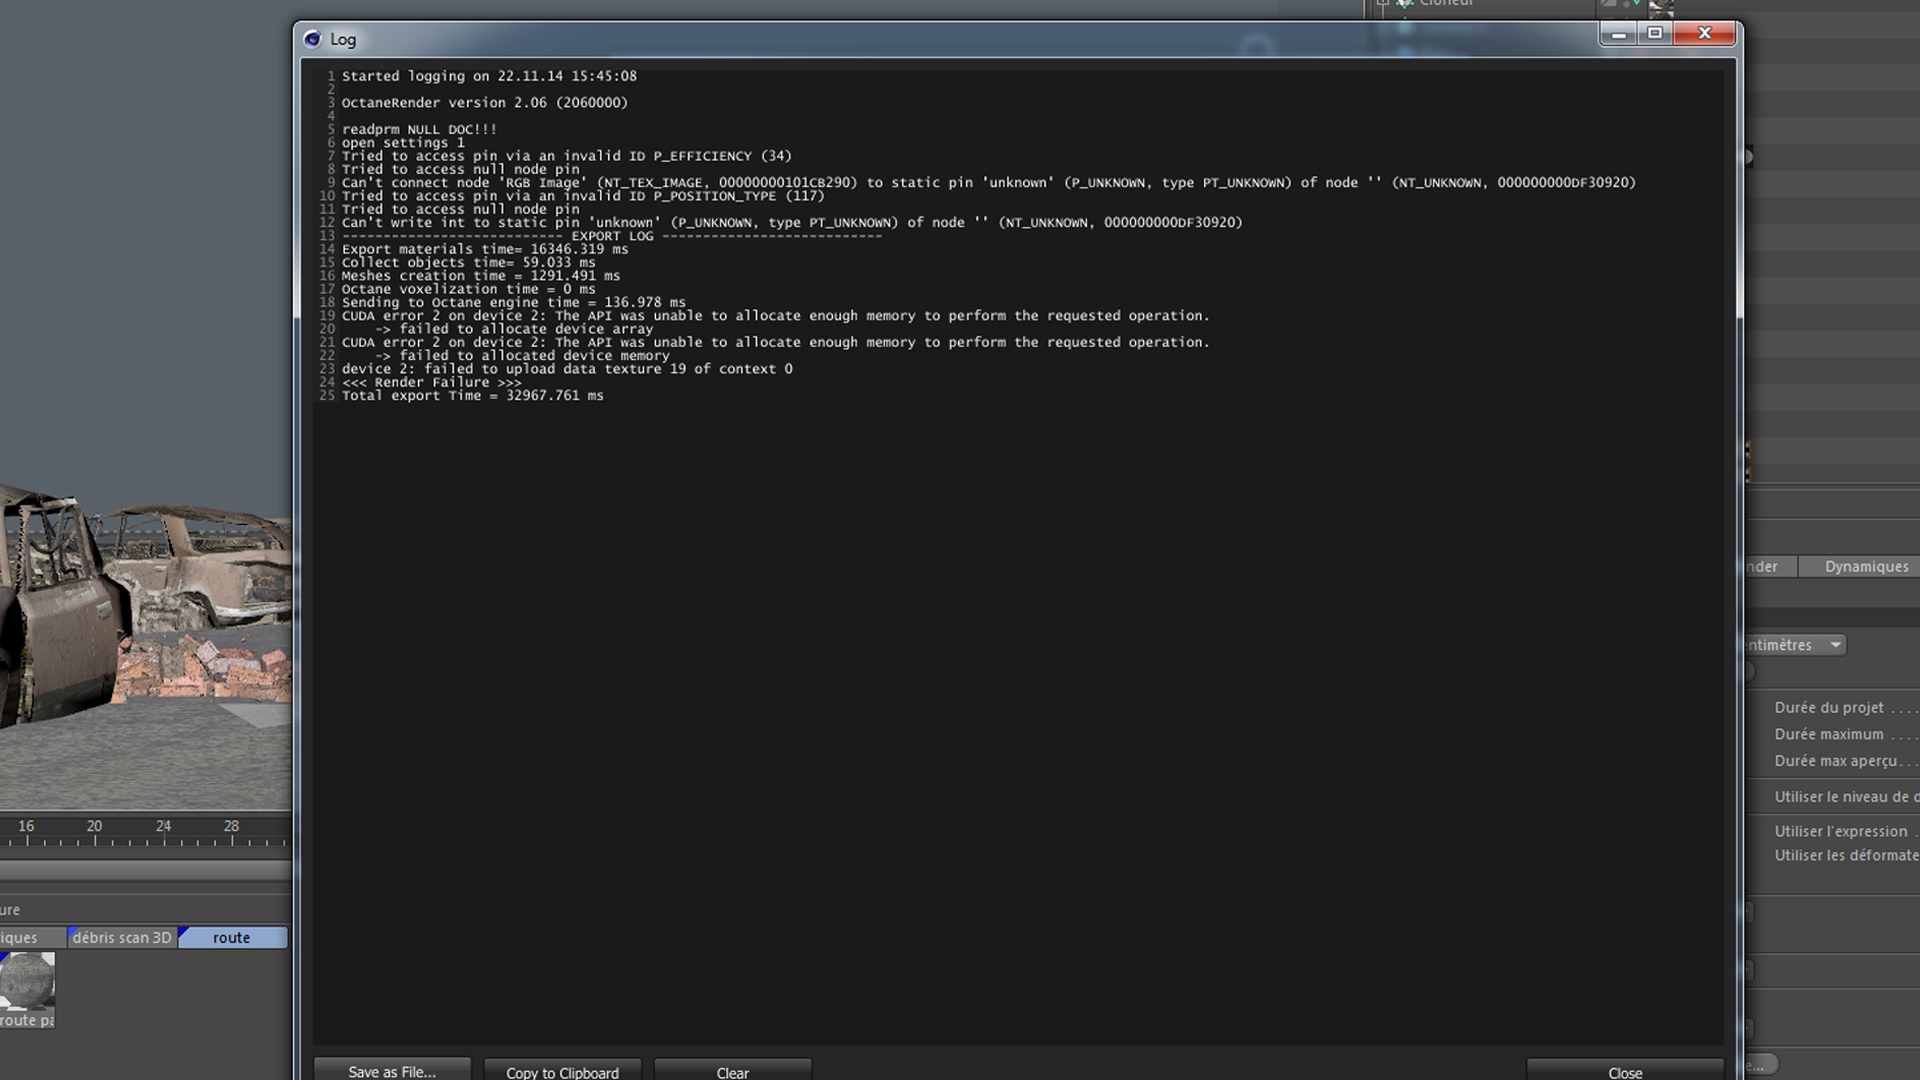Click the Close button at bottom of Log
Image resolution: width=1920 pixels, height=1080 pixels.
[x=1625, y=1071]
